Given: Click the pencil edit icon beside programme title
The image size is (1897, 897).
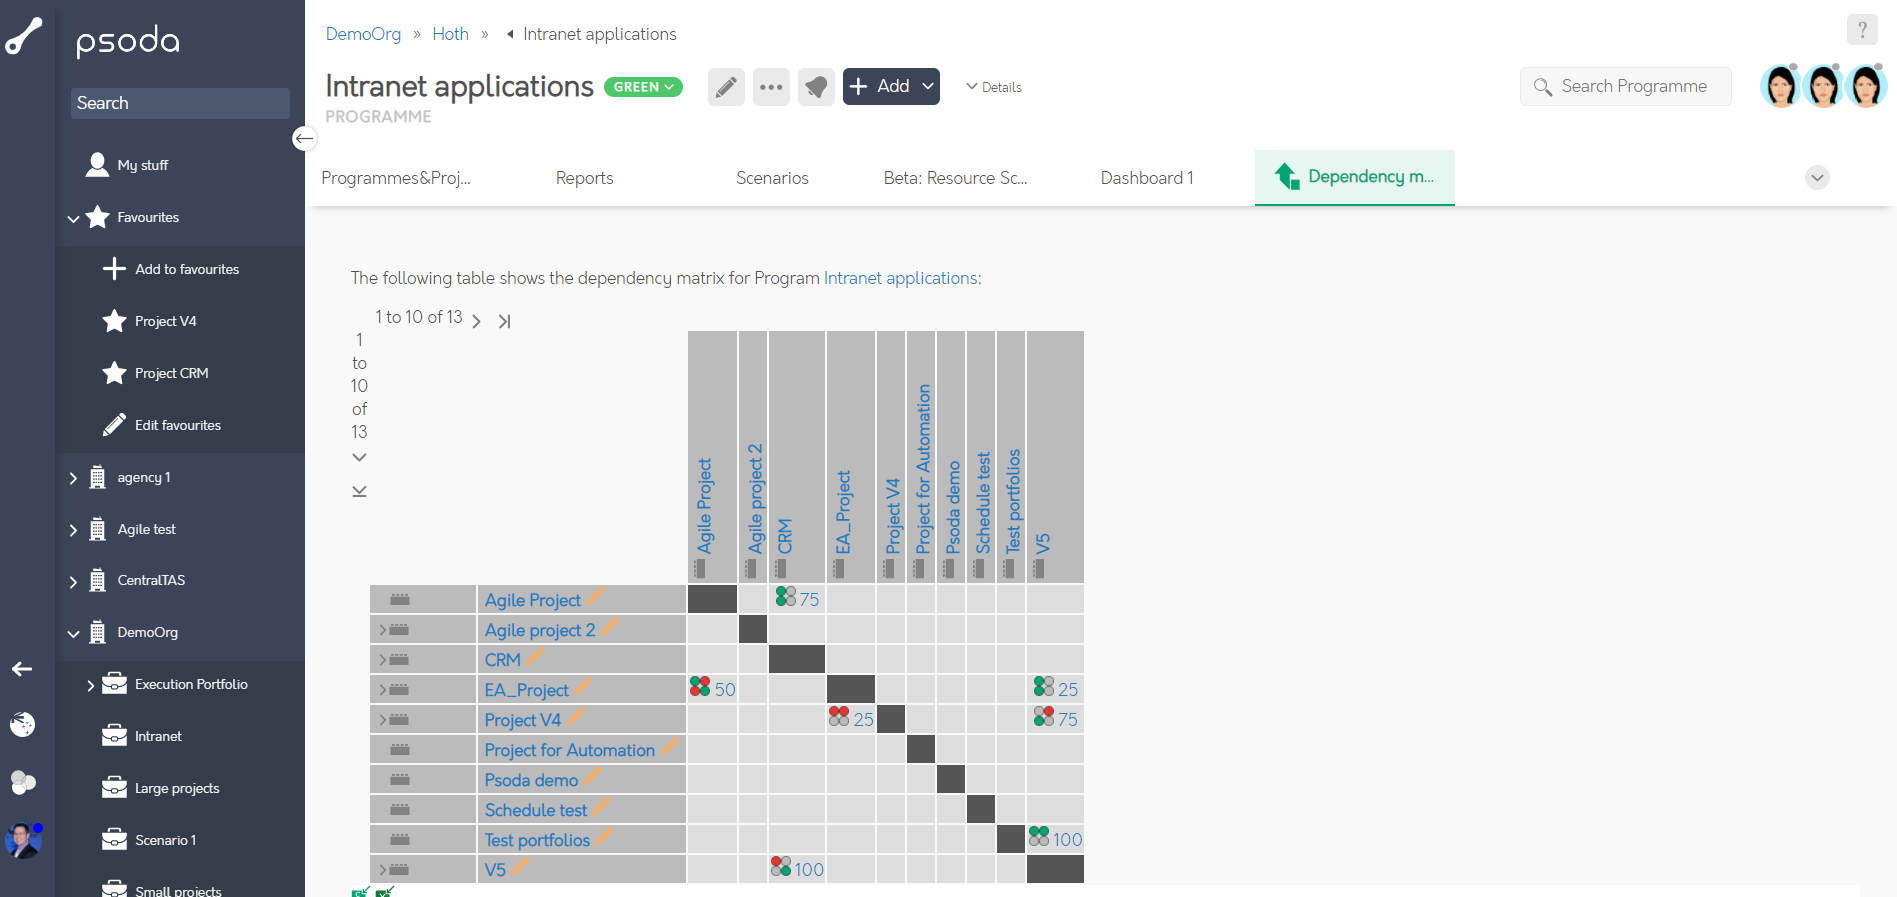Looking at the screenshot, I should pos(726,87).
